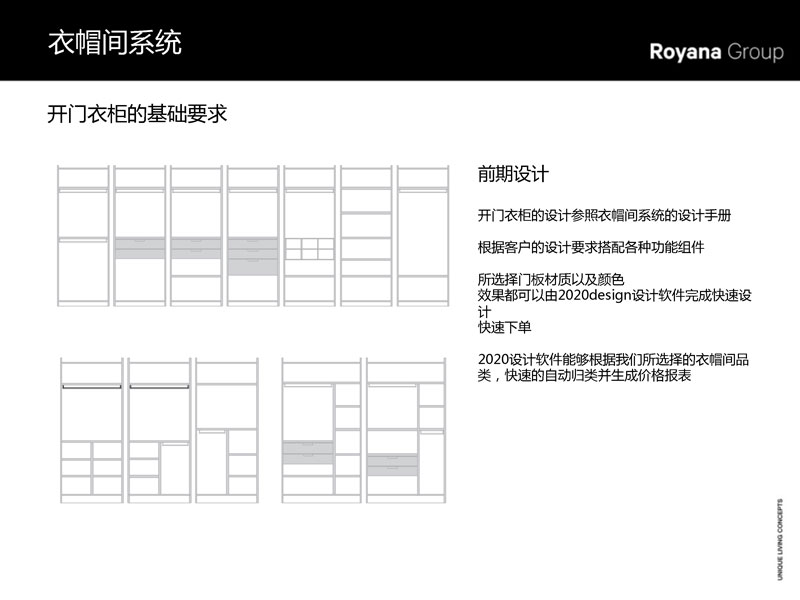Screen dimensions: 800x600
Task: Click the bottom-right wardrobe diagram
Action: pyautogui.click(x=405, y=428)
